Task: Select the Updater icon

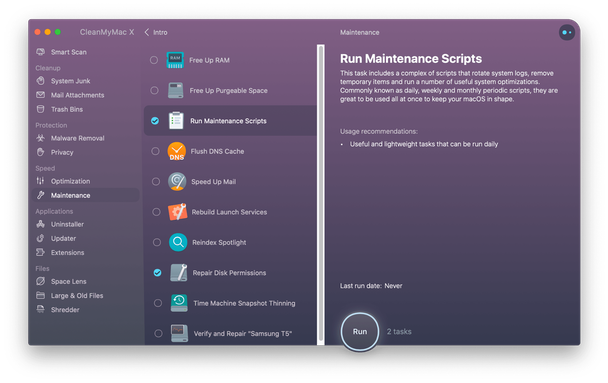Action: [x=40, y=238]
